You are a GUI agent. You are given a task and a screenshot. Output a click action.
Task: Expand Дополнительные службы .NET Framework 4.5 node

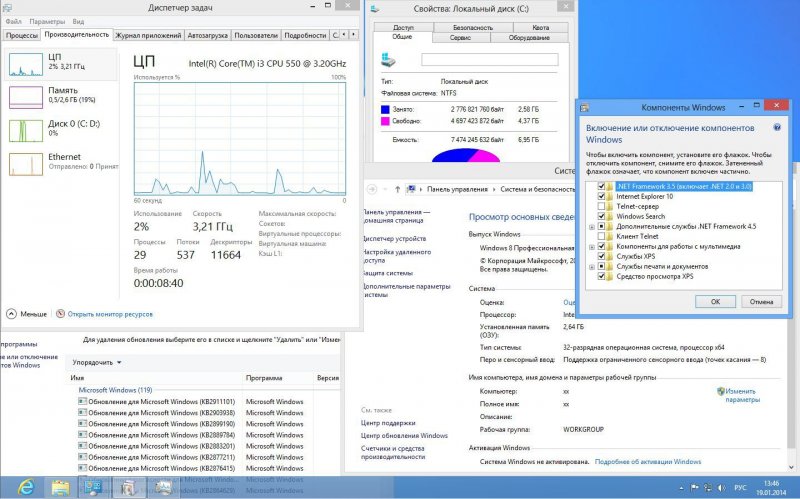[x=592, y=227]
